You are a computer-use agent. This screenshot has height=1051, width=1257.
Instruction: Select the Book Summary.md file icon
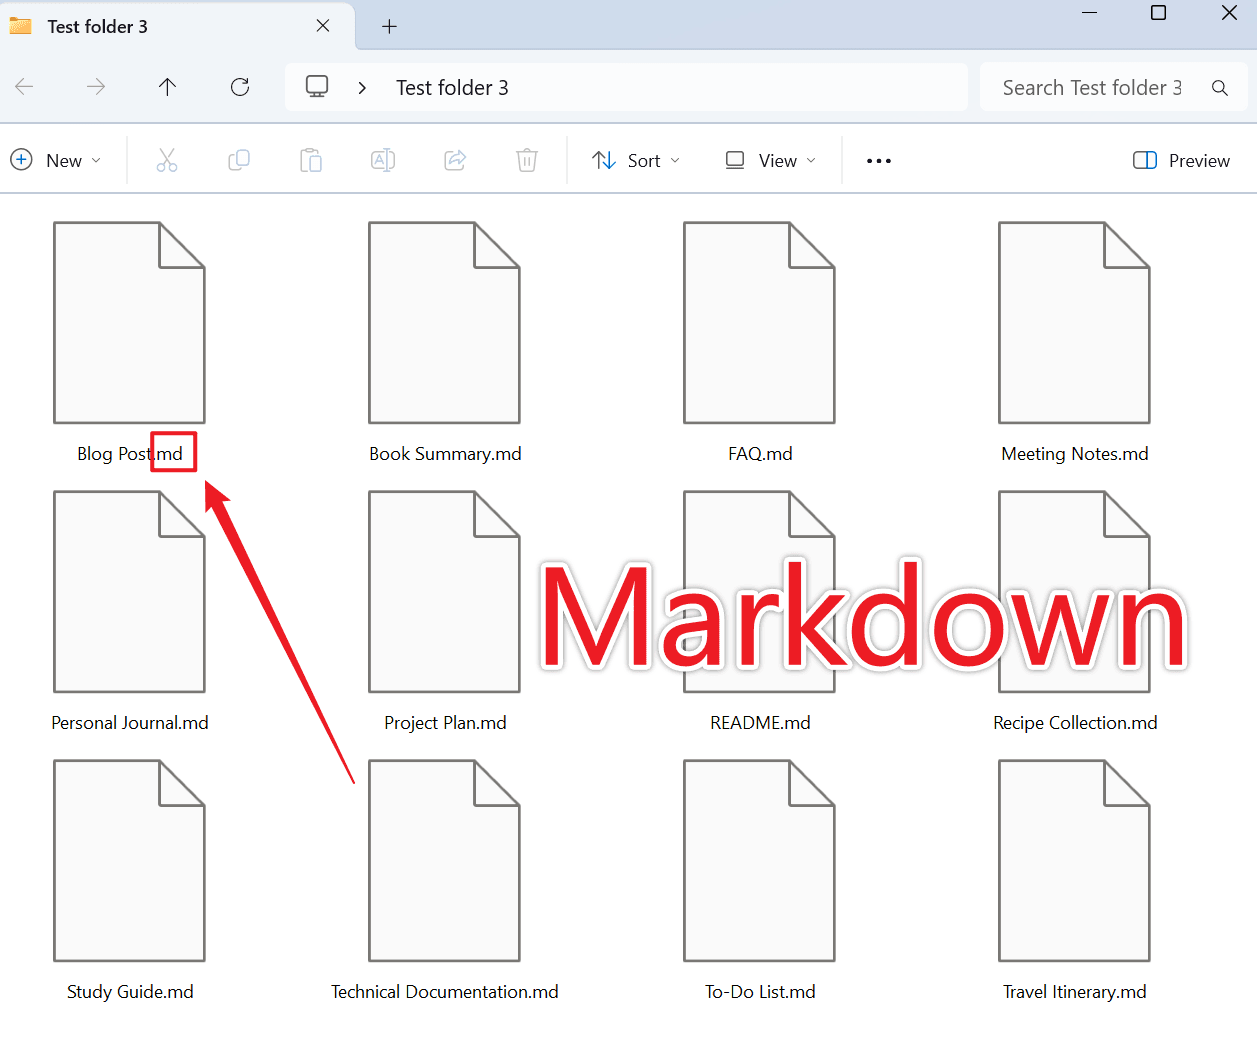pyautogui.click(x=444, y=323)
